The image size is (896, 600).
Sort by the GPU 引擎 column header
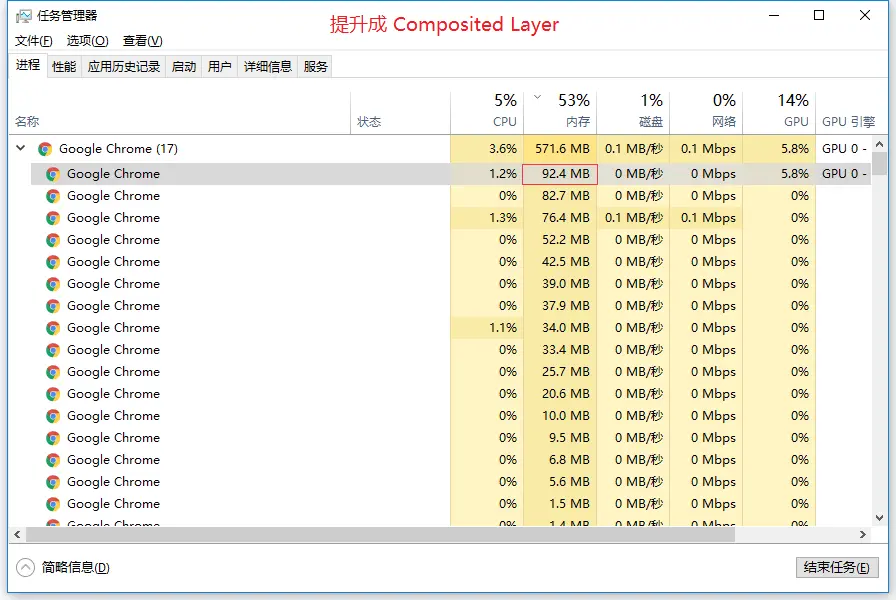(x=848, y=113)
